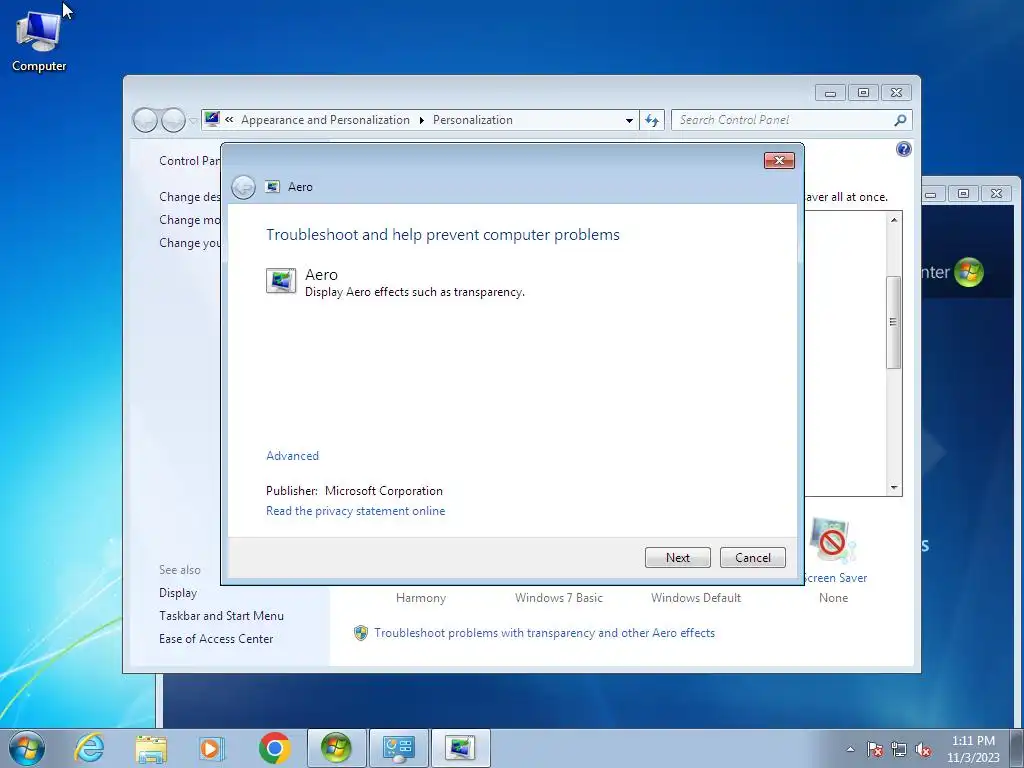Click the muted volume tray icon
The width and height of the screenshot is (1024, 768).
pos(923,749)
